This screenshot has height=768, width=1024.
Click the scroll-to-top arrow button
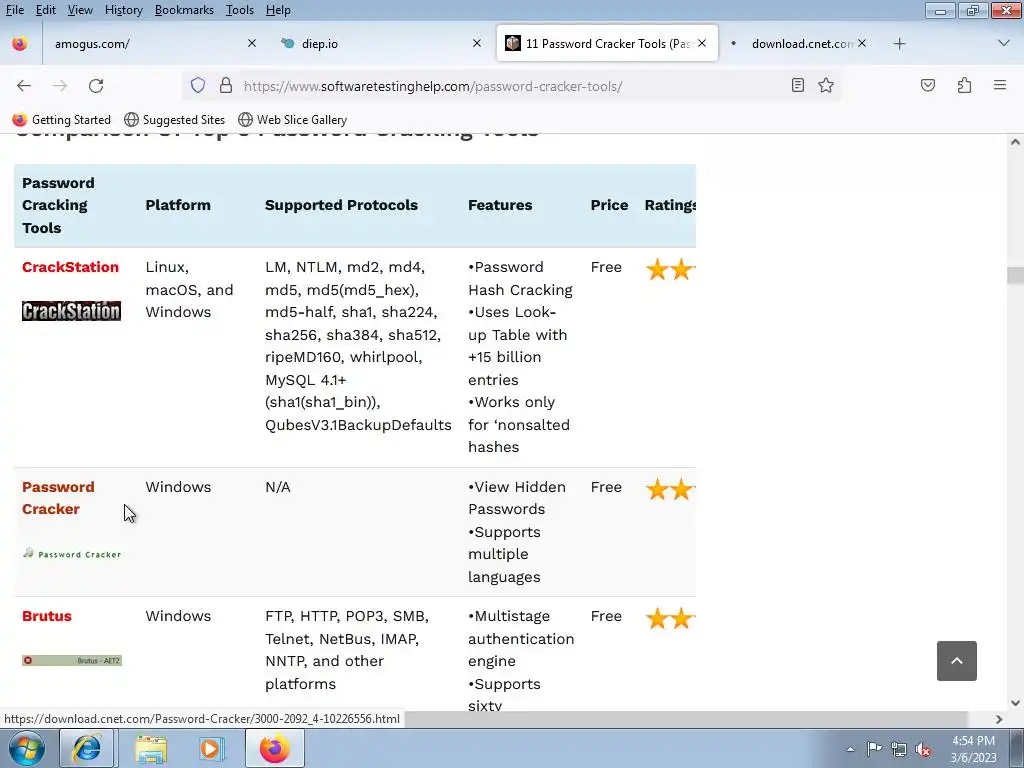coord(957,661)
